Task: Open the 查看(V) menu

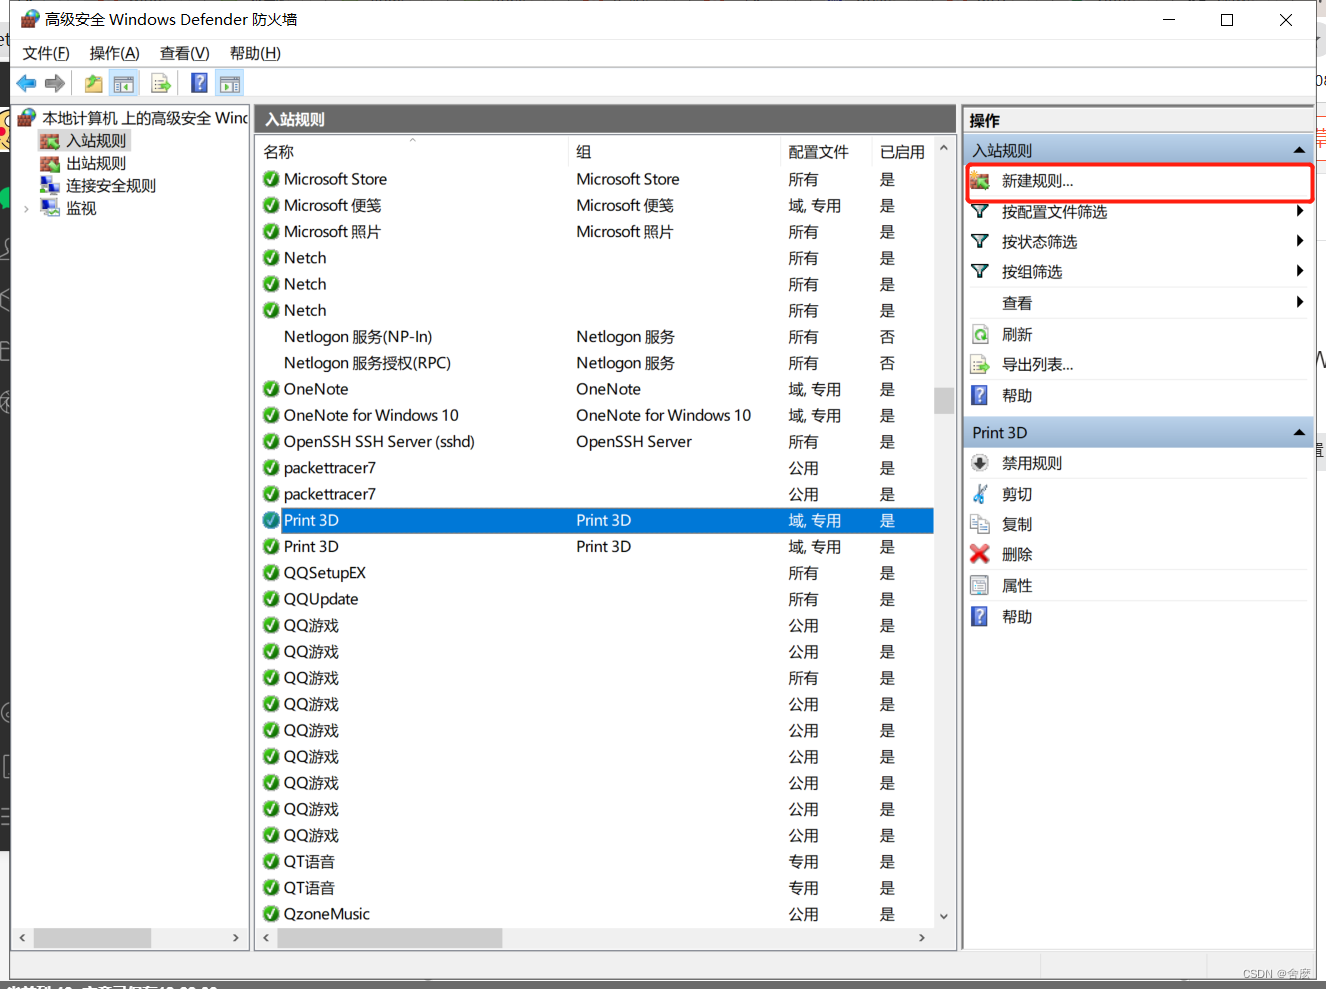Action: 184,53
